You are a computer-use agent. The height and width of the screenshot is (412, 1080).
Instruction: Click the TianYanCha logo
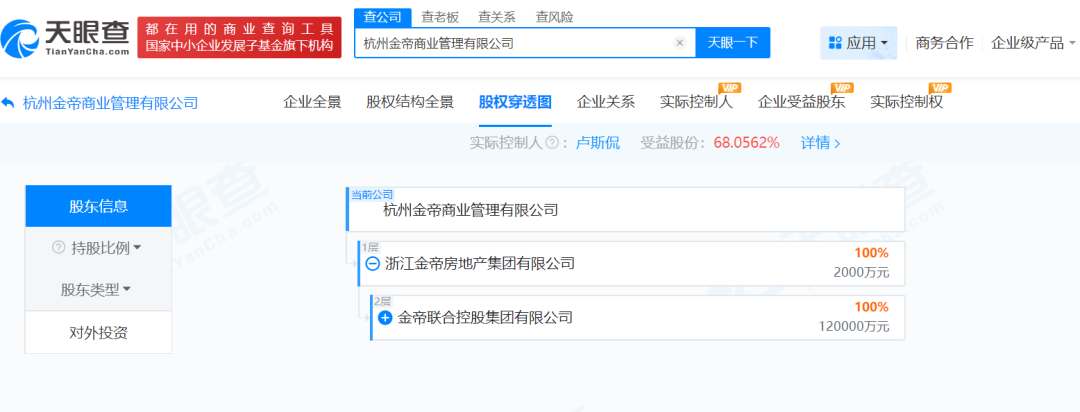[x=66, y=37]
